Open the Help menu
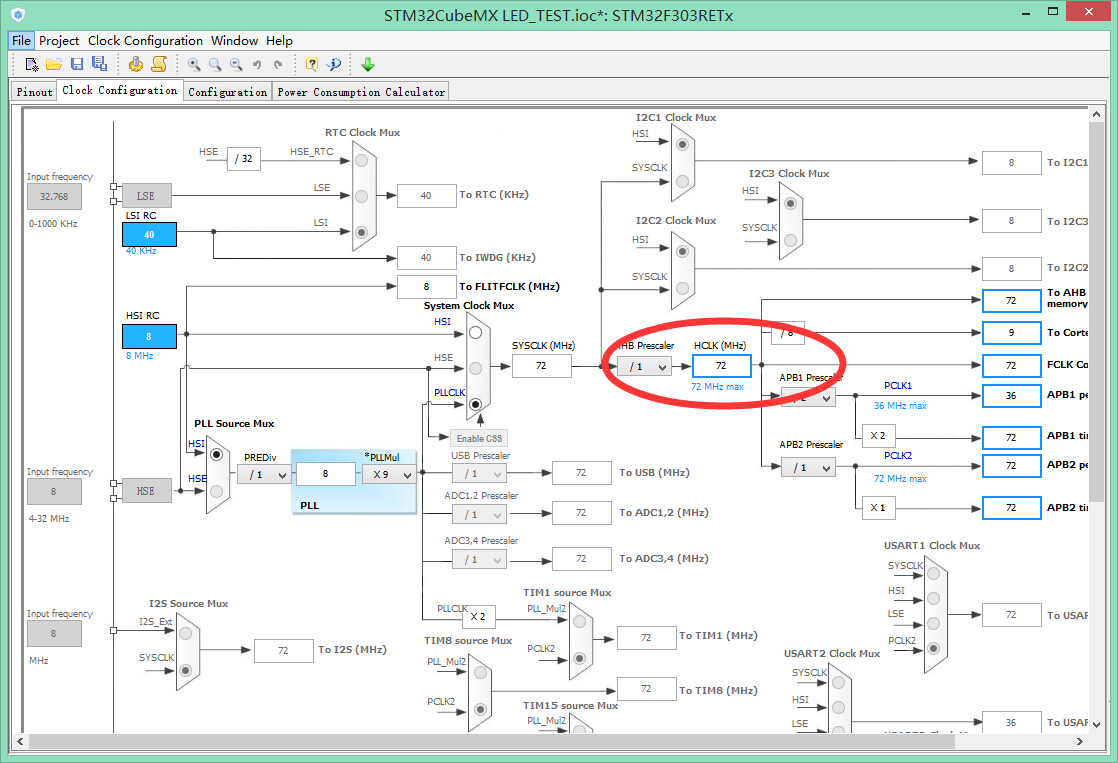 tap(280, 41)
